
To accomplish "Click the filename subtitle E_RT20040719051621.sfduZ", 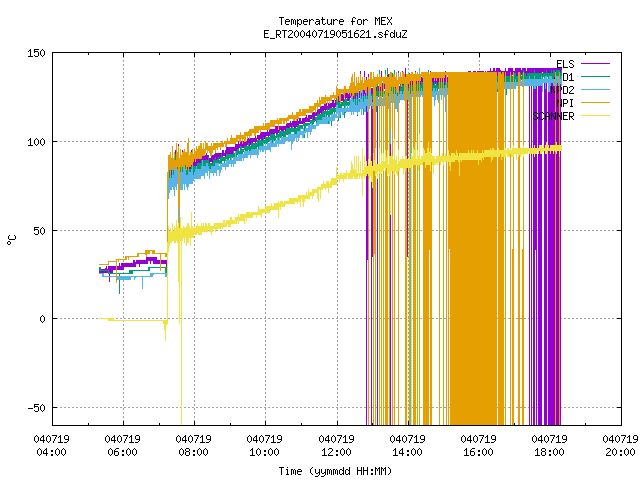I will pyautogui.click(x=335, y=34).
